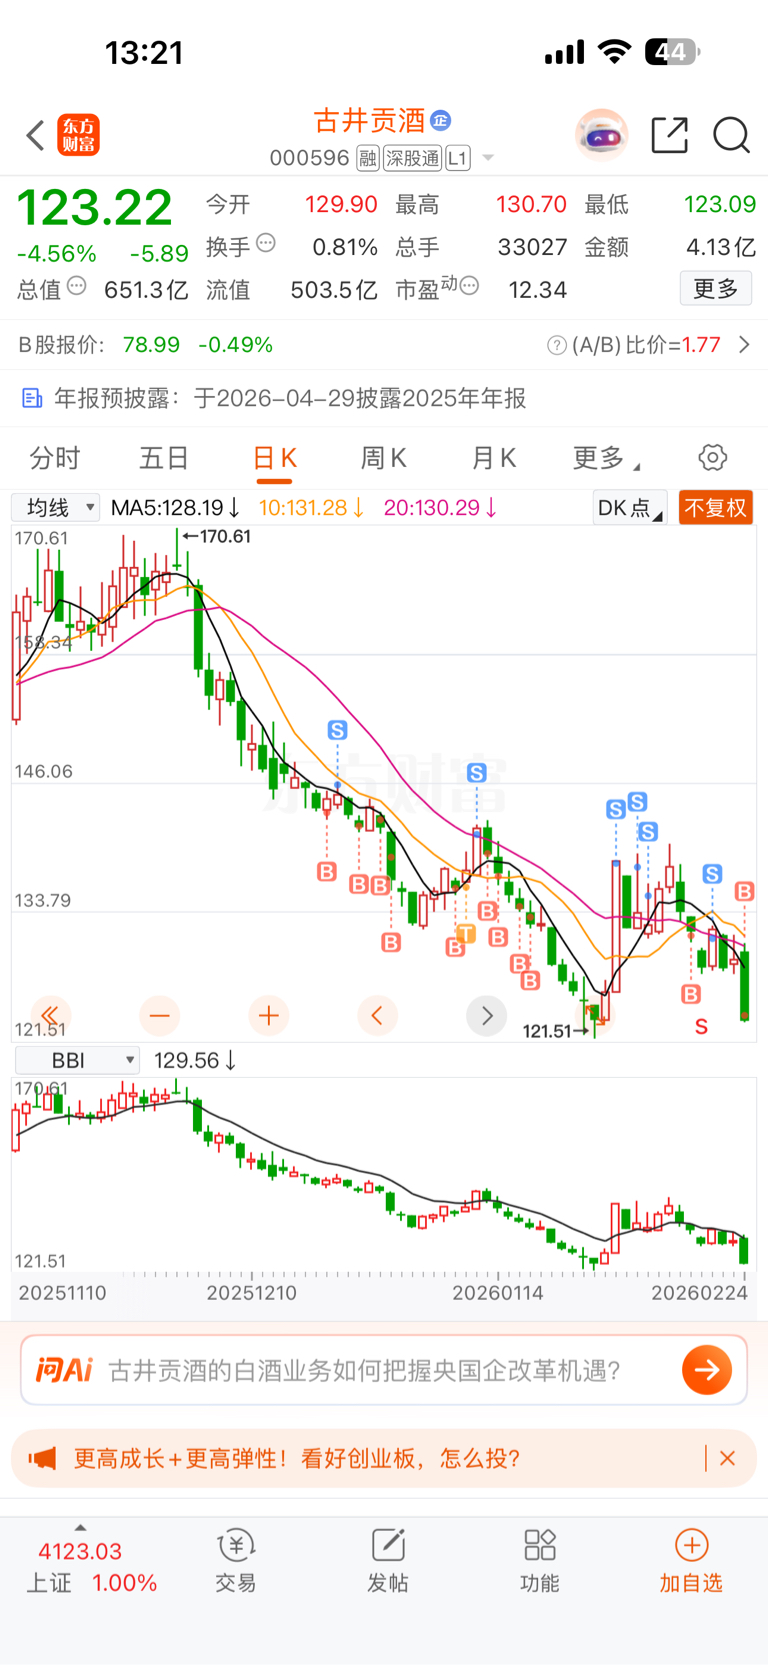Expand the 更多 chart period menu

pos(606,458)
